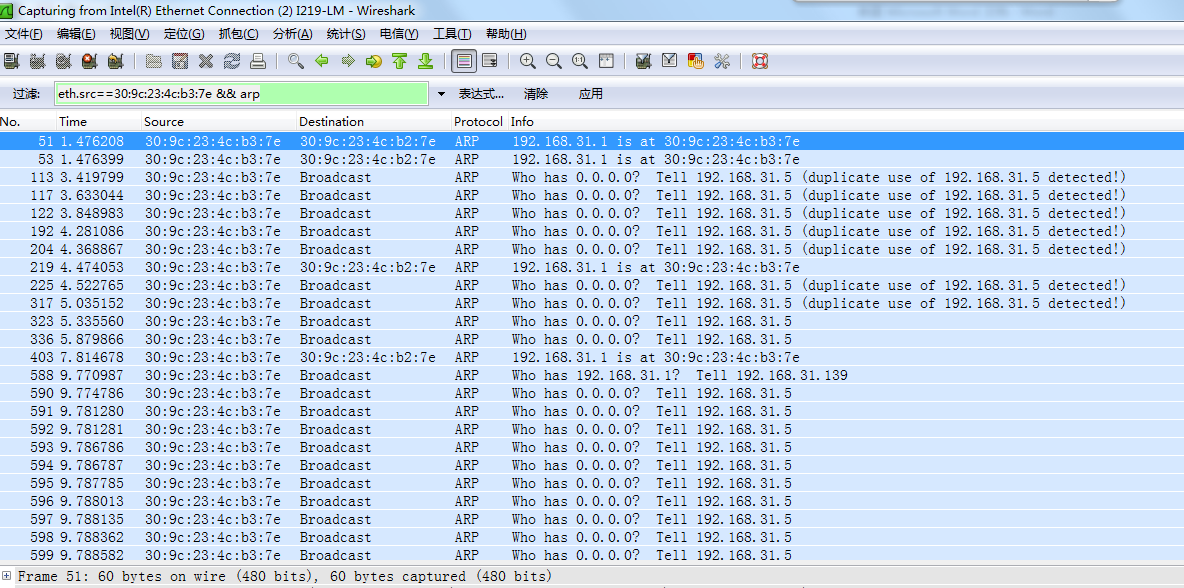Sort by the No. column header
The image size is (1184, 588).
point(28,122)
